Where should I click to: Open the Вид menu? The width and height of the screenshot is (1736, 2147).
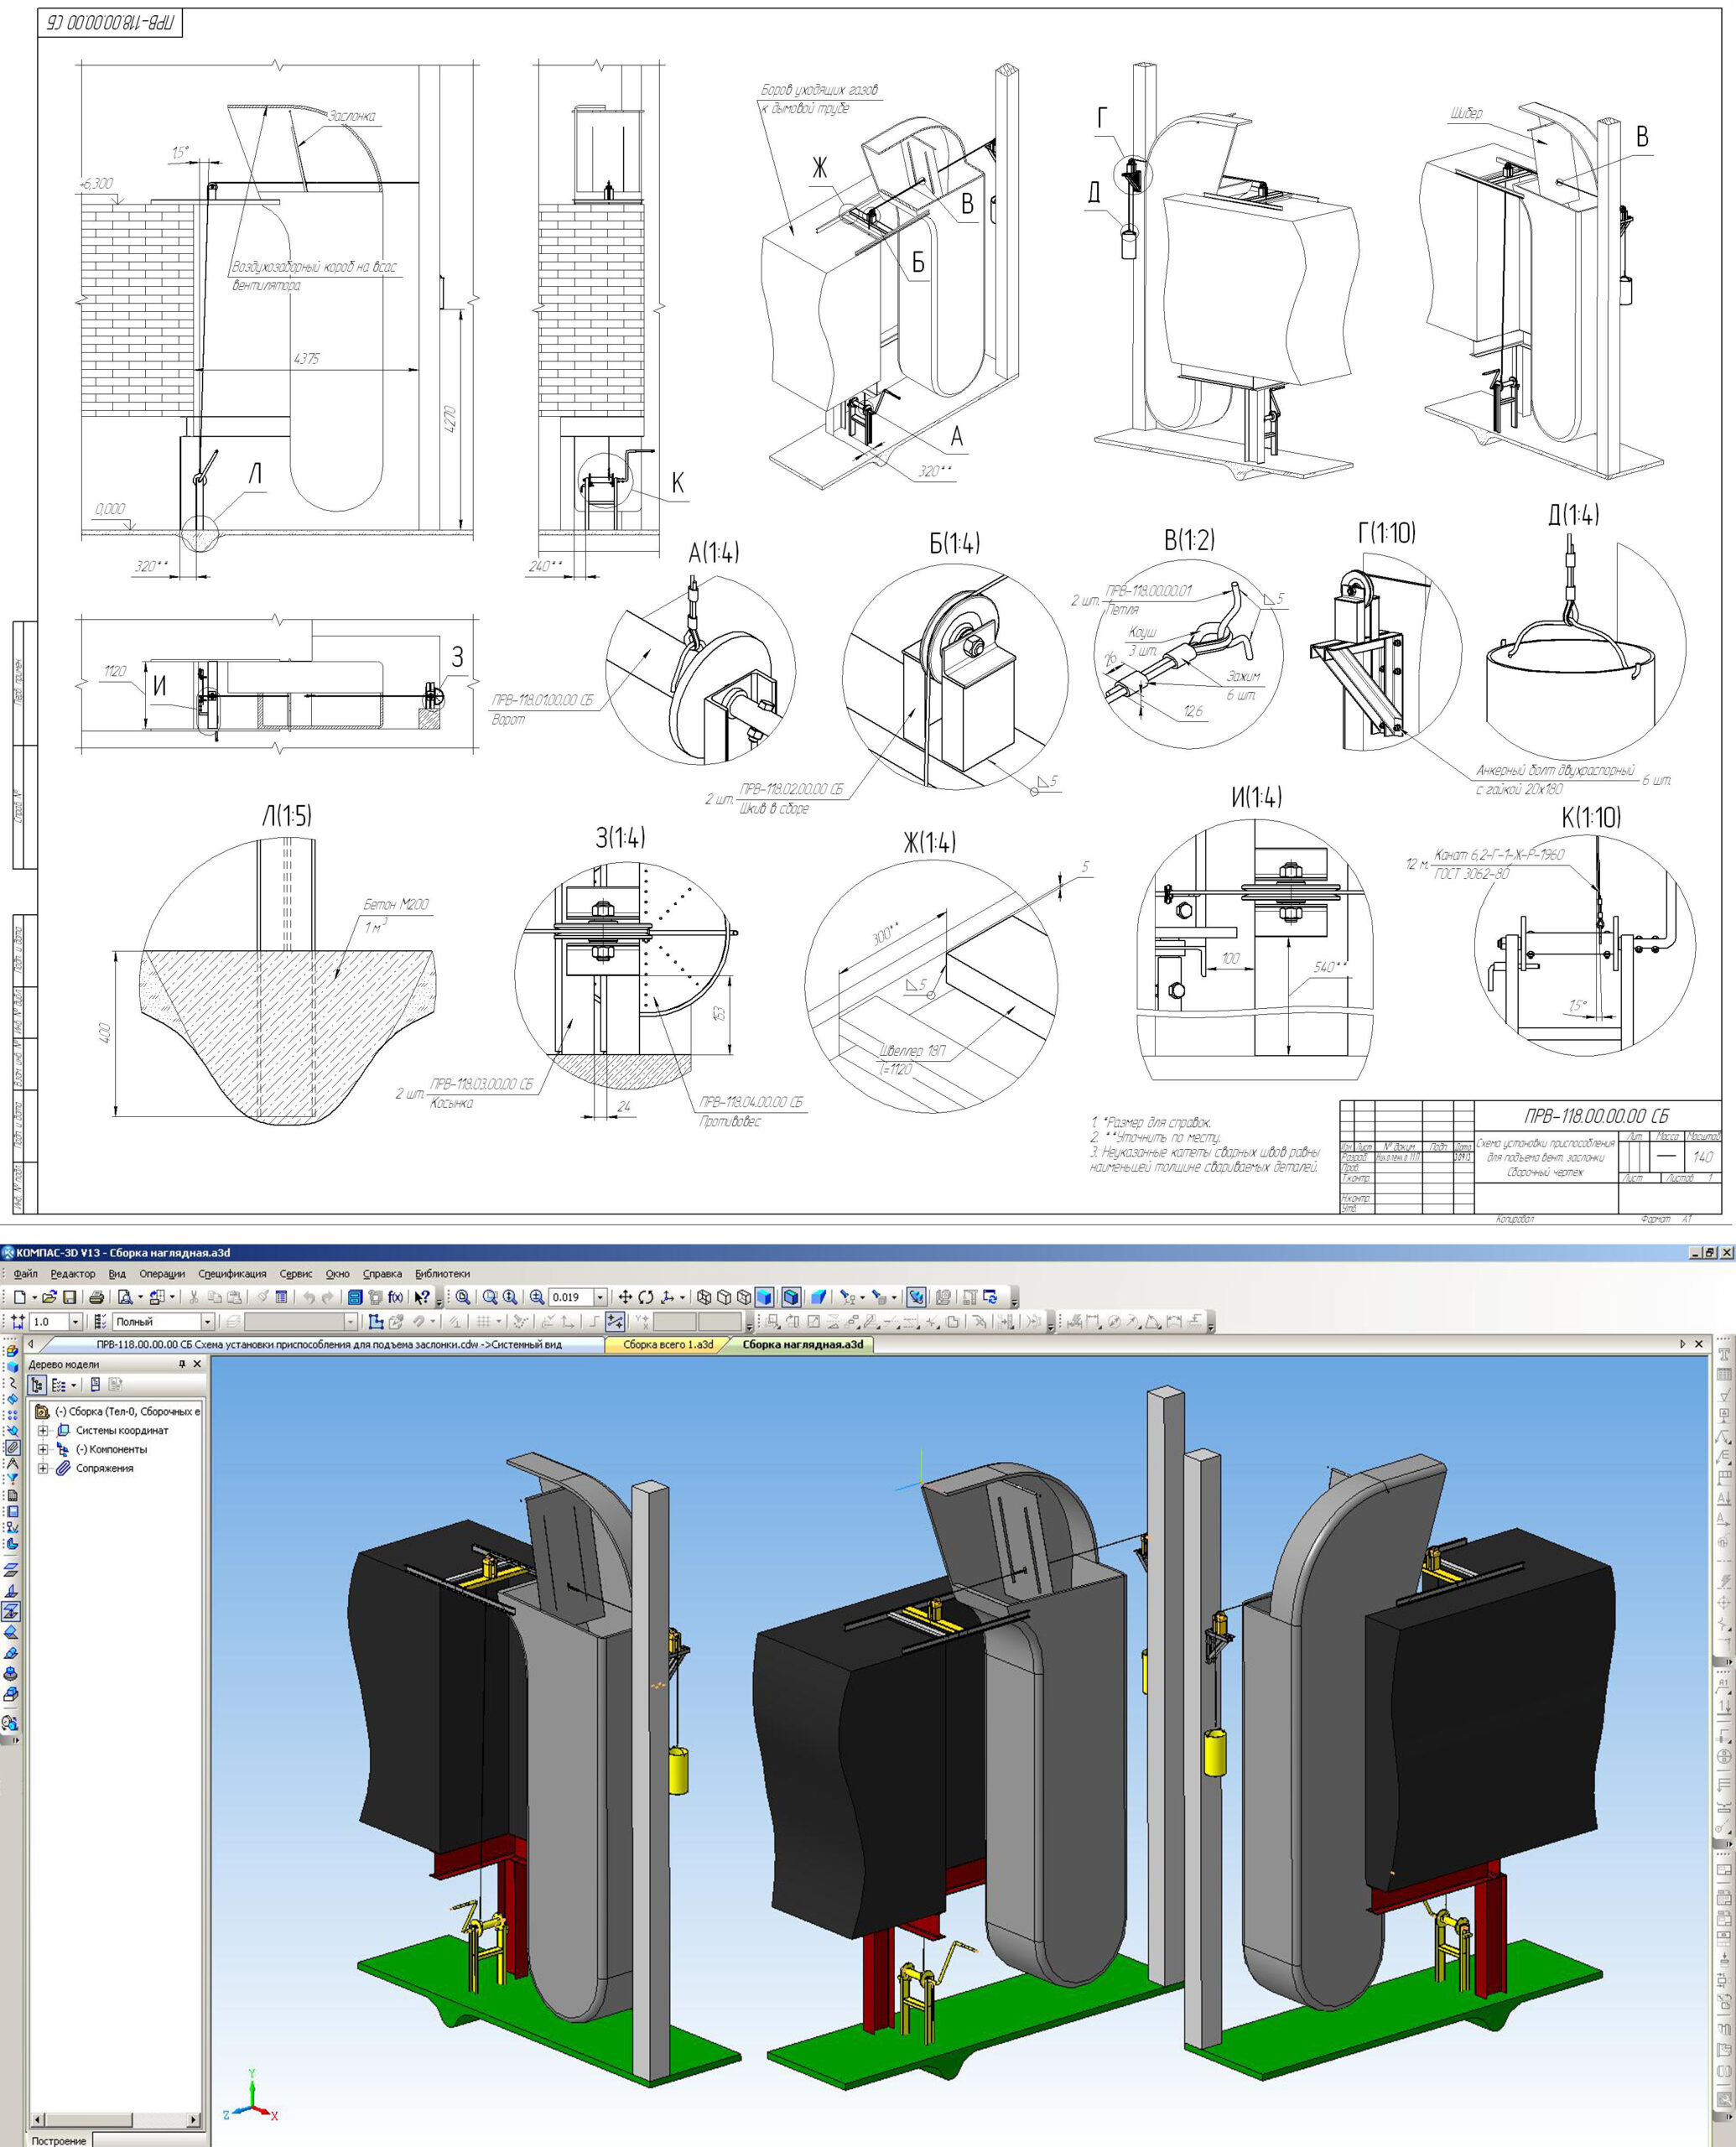(x=117, y=1274)
